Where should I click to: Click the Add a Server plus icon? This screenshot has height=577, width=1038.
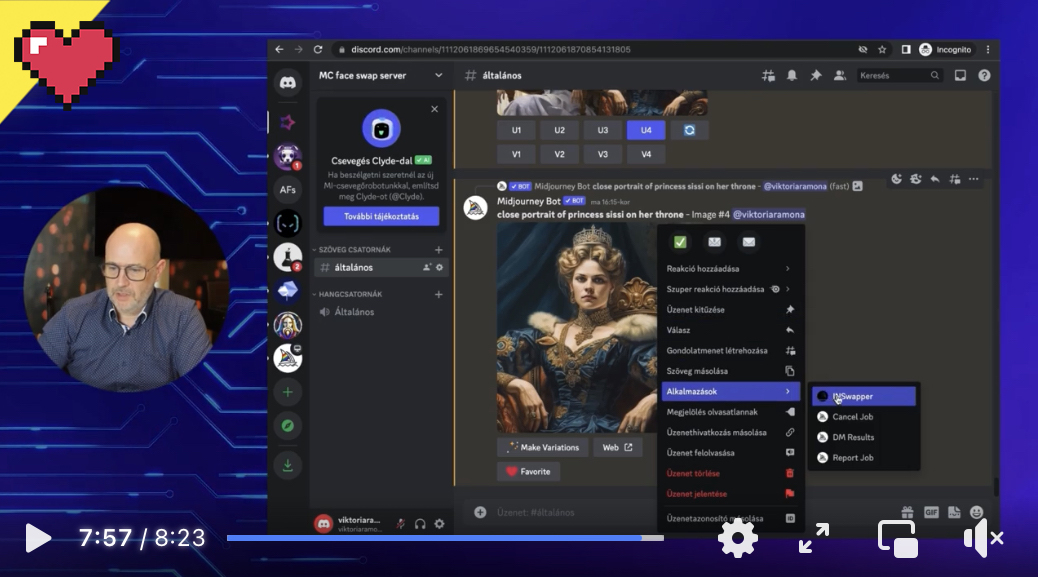(288, 393)
